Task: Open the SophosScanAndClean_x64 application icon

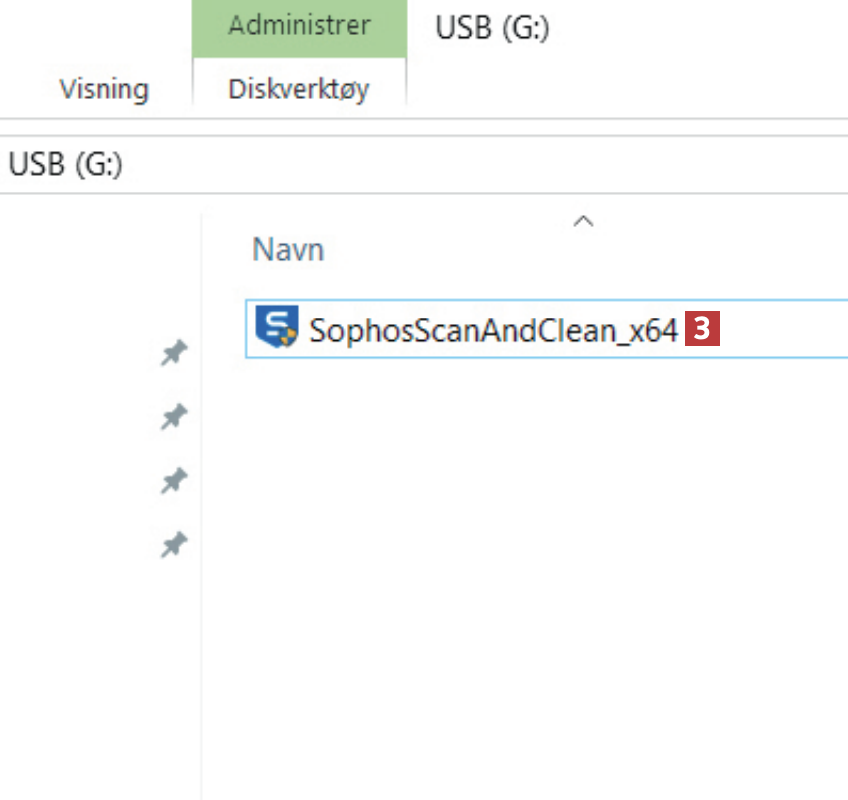Action: 276,328
